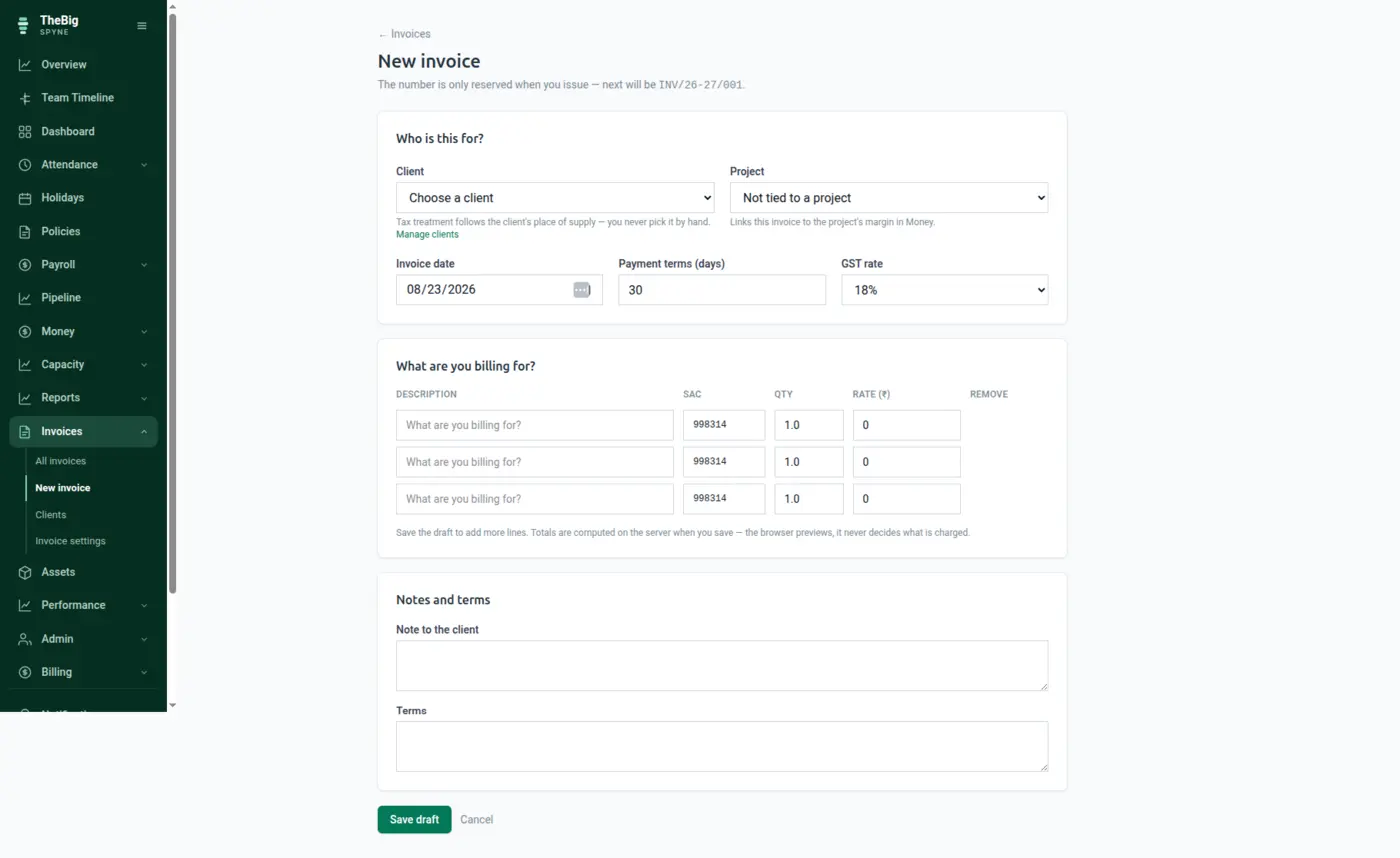Open the GST rate dropdown
This screenshot has width=1400, height=858.
click(x=945, y=290)
